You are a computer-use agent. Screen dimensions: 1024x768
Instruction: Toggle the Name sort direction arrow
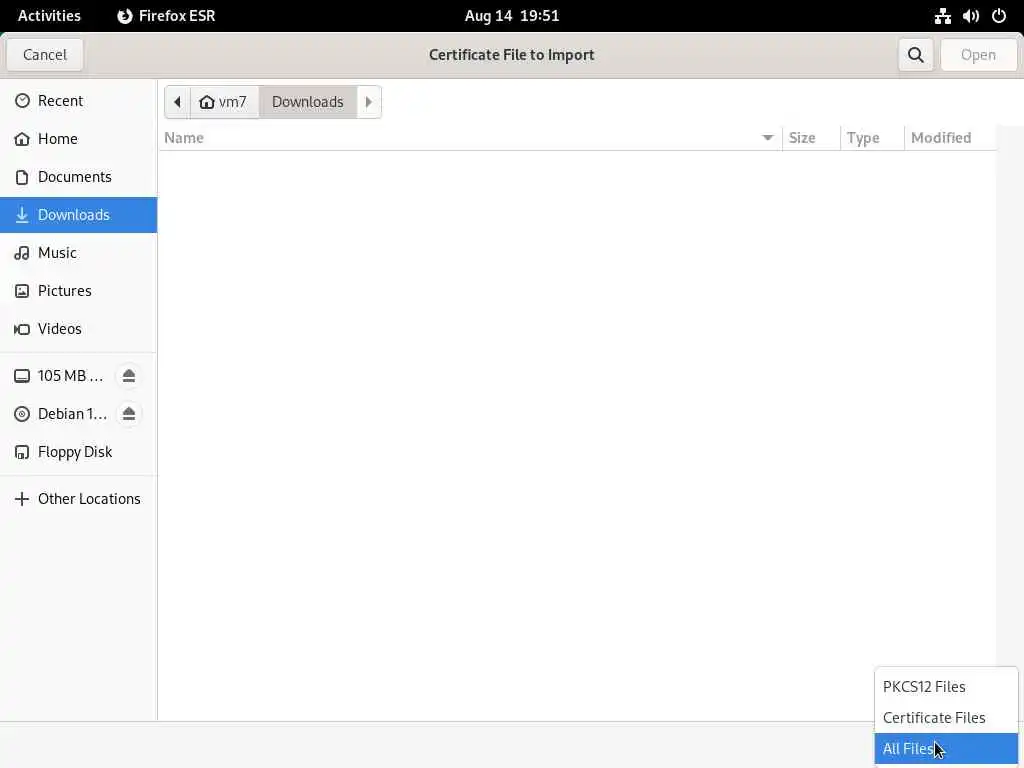coord(767,138)
